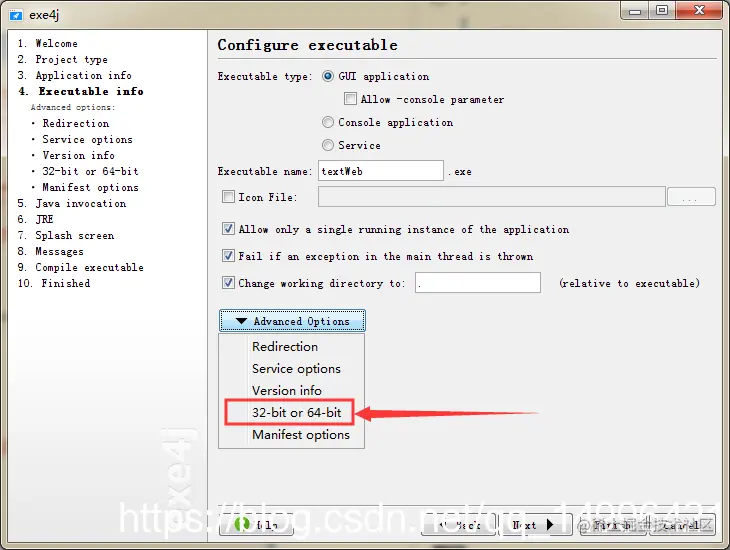Open Manifest options in sidebar
This screenshot has width=730, height=550.
click(x=90, y=187)
